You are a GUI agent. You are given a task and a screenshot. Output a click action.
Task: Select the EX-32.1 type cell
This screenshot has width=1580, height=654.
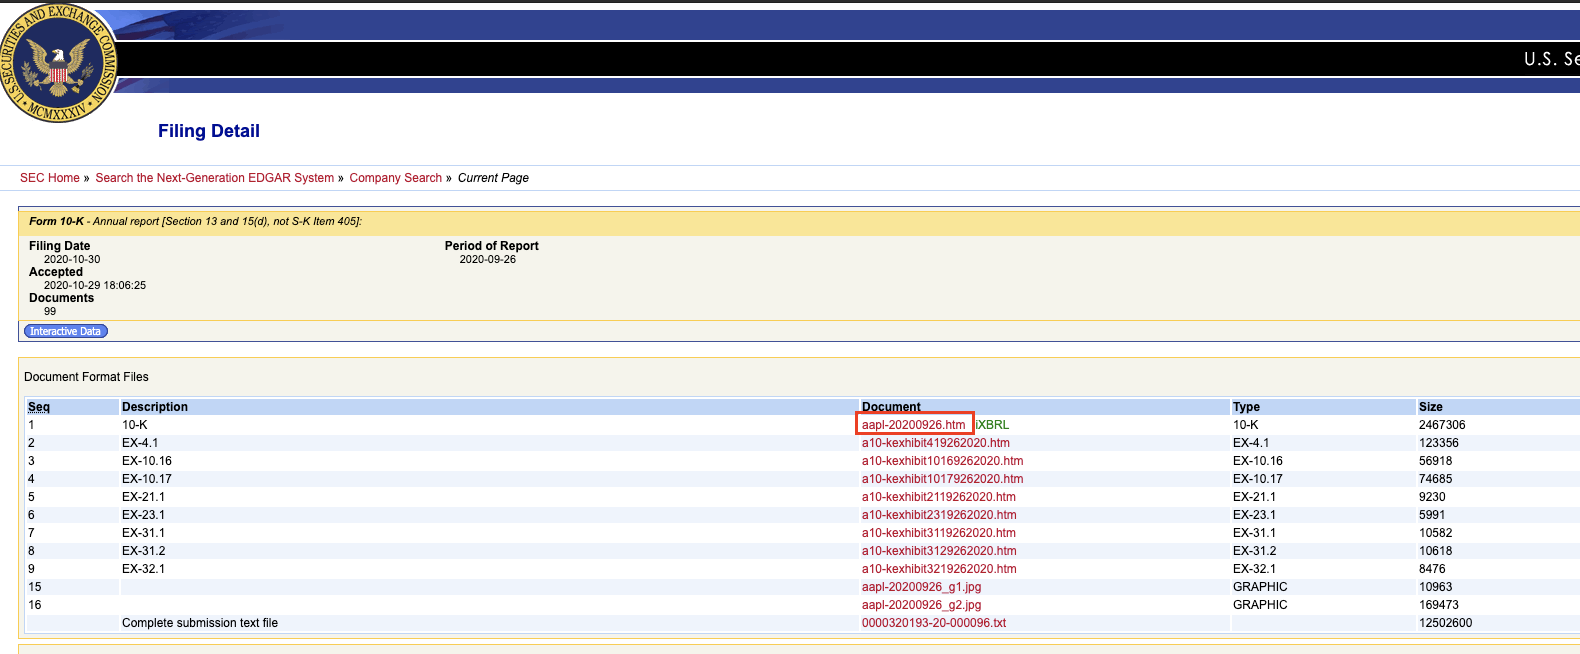(1254, 569)
